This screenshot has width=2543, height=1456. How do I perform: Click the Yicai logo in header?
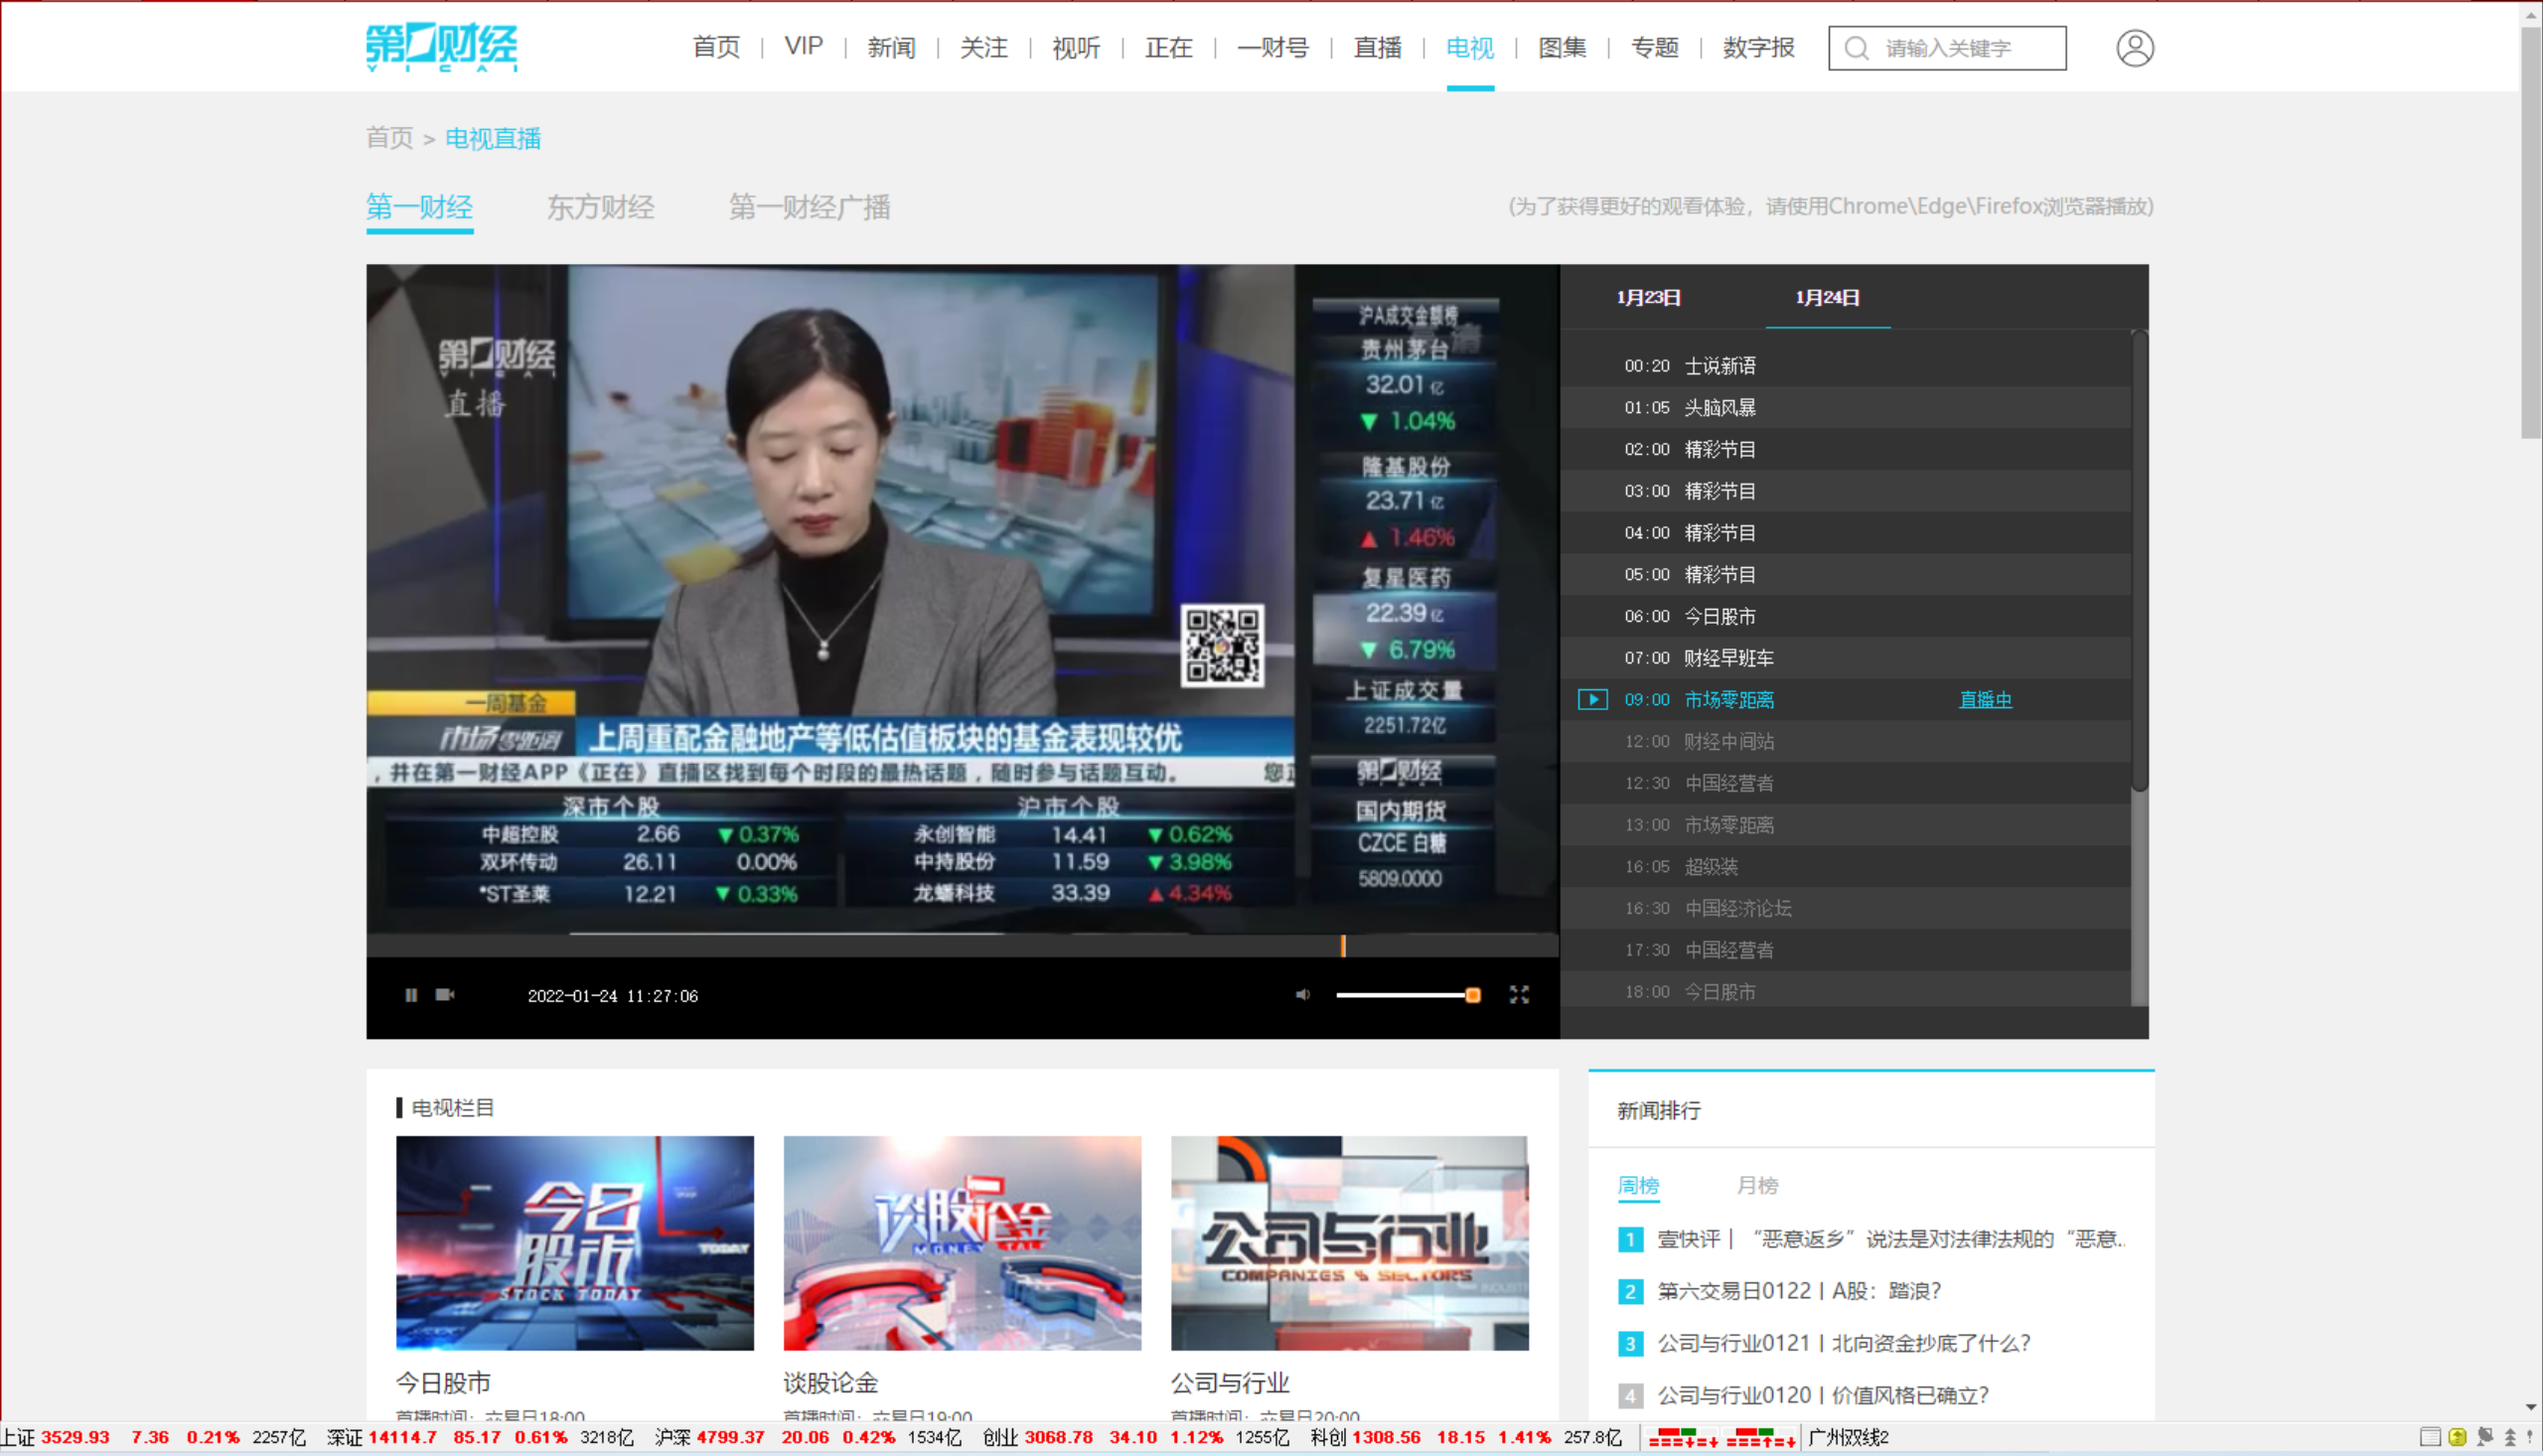[441, 47]
